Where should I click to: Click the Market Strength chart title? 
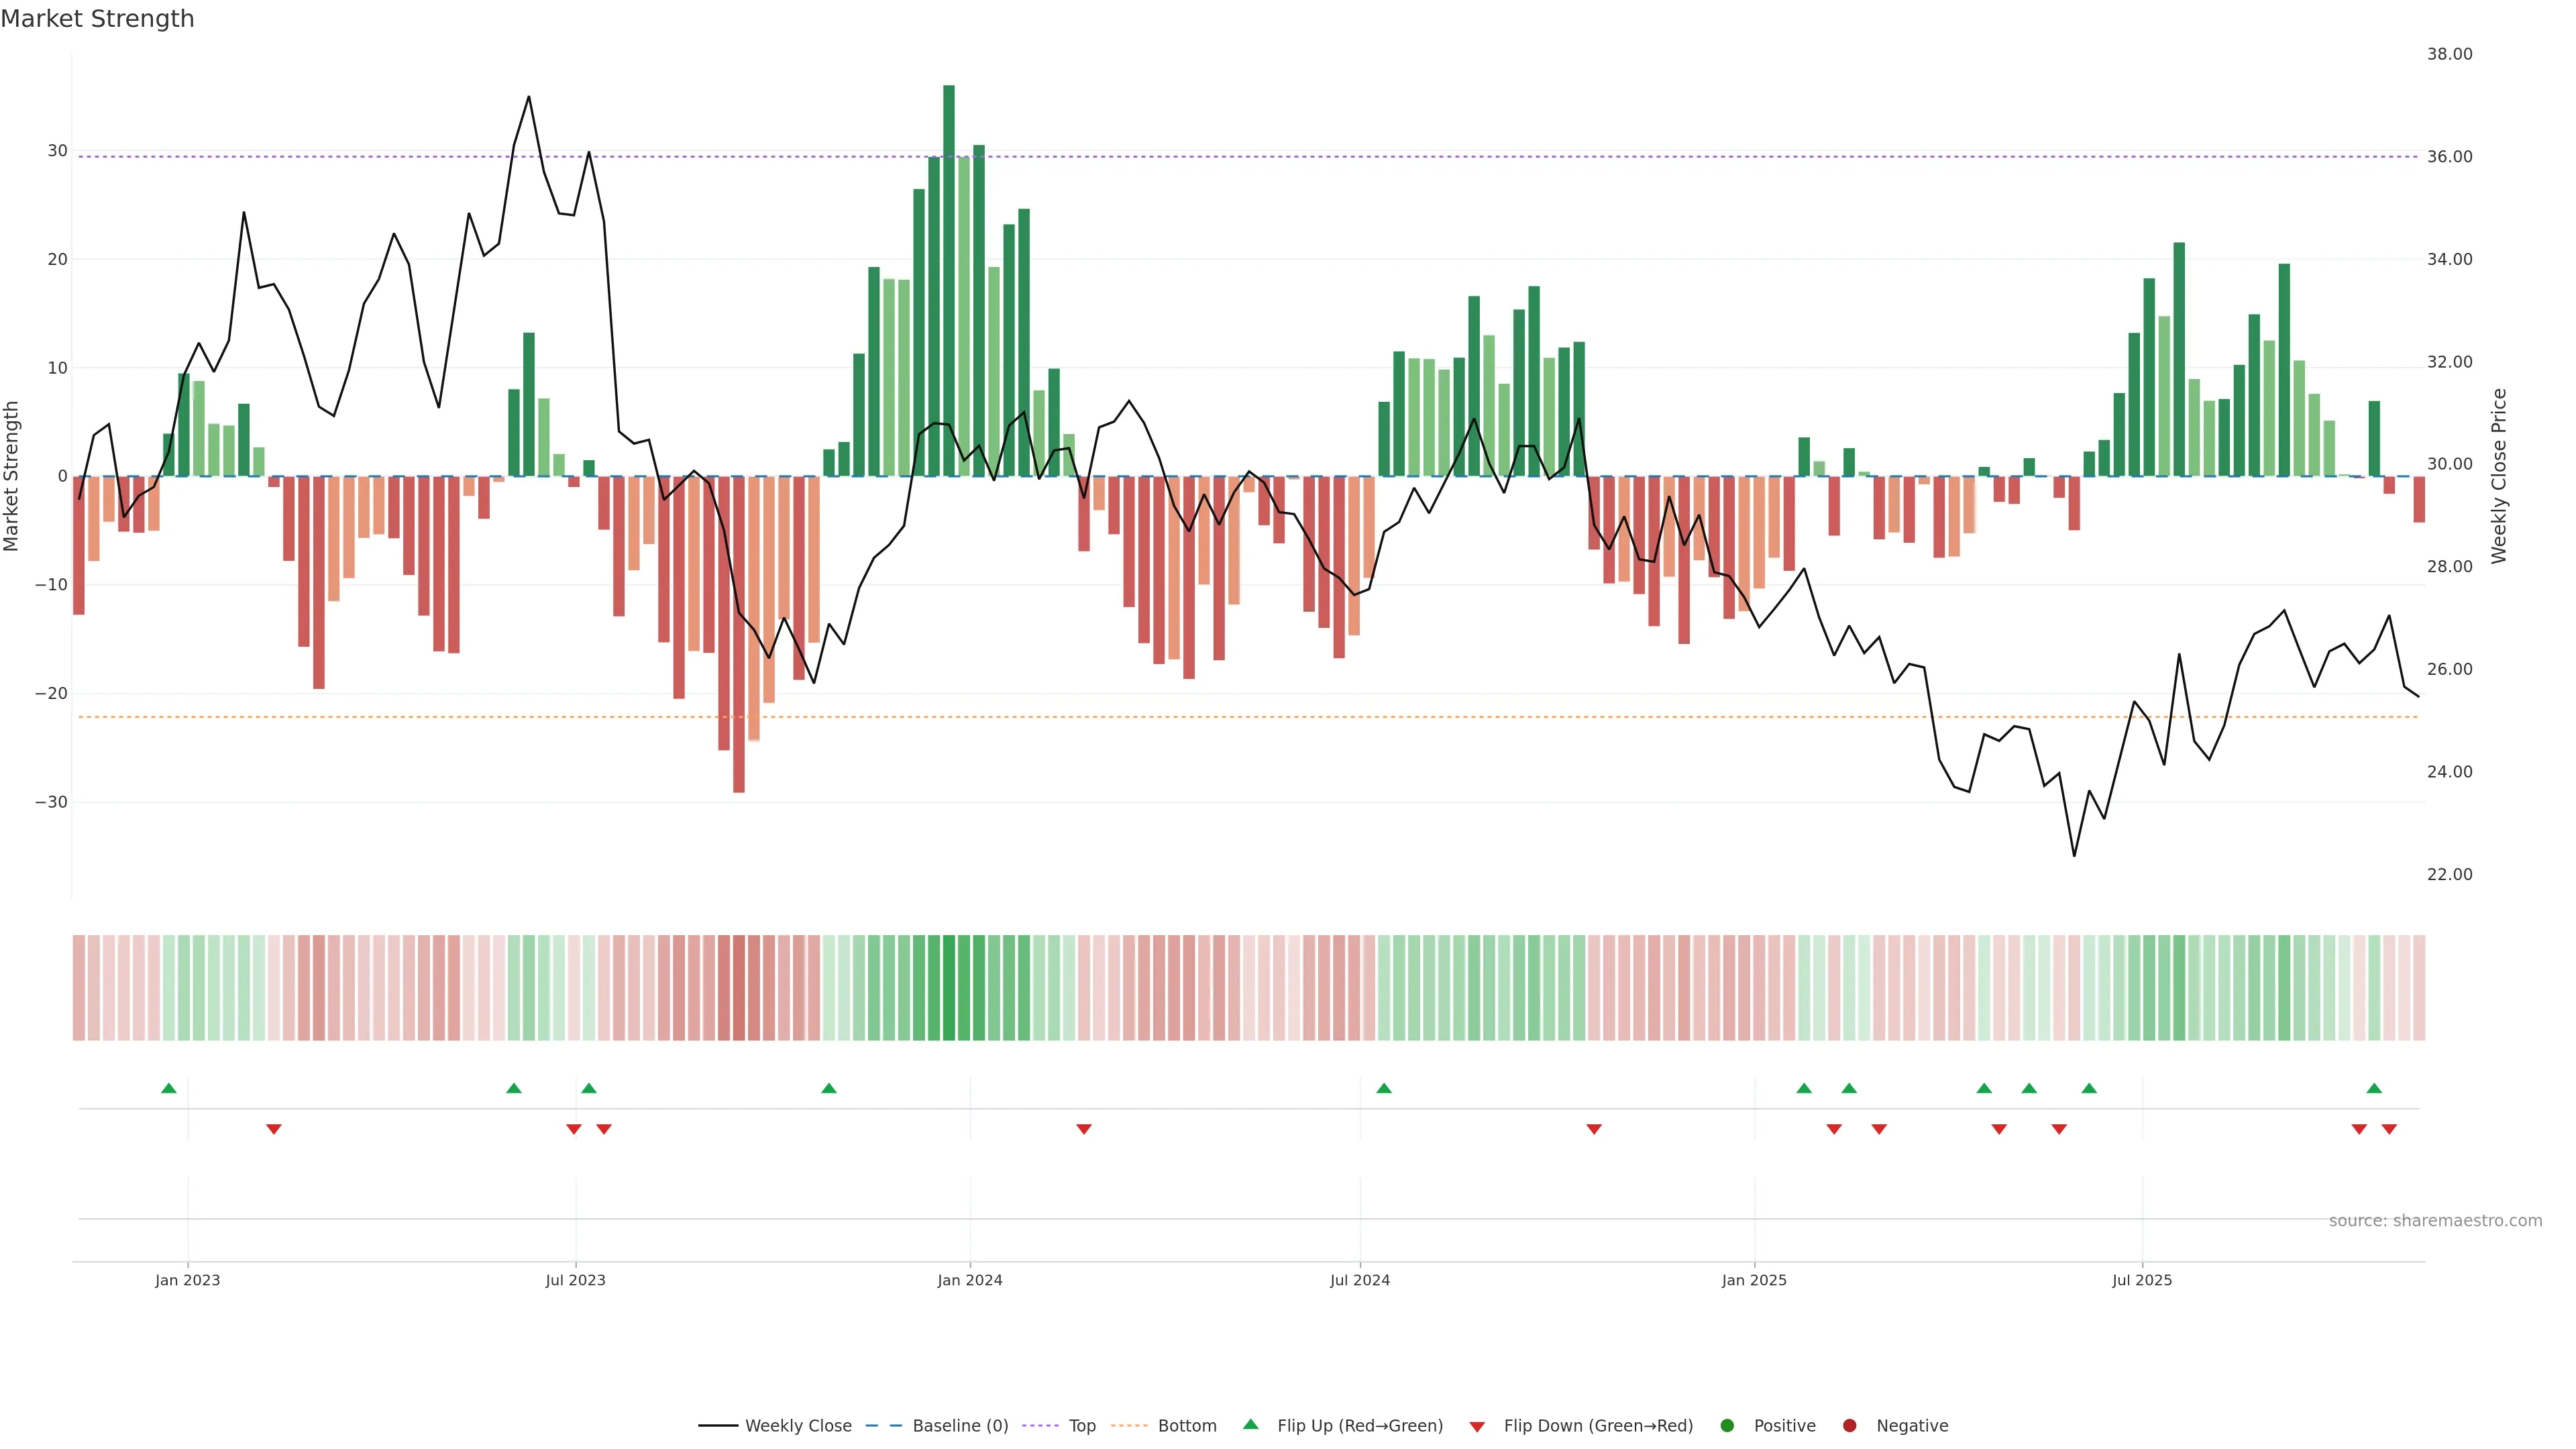(x=97, y=19)
